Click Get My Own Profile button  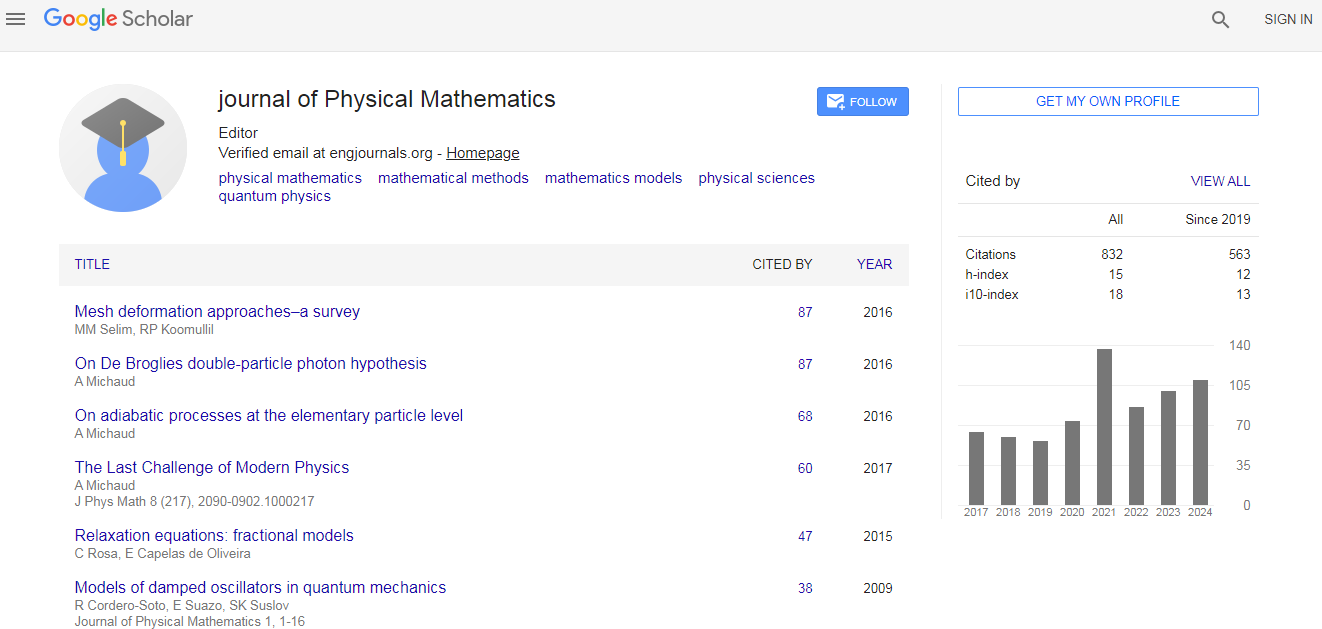coord(1107,101)
